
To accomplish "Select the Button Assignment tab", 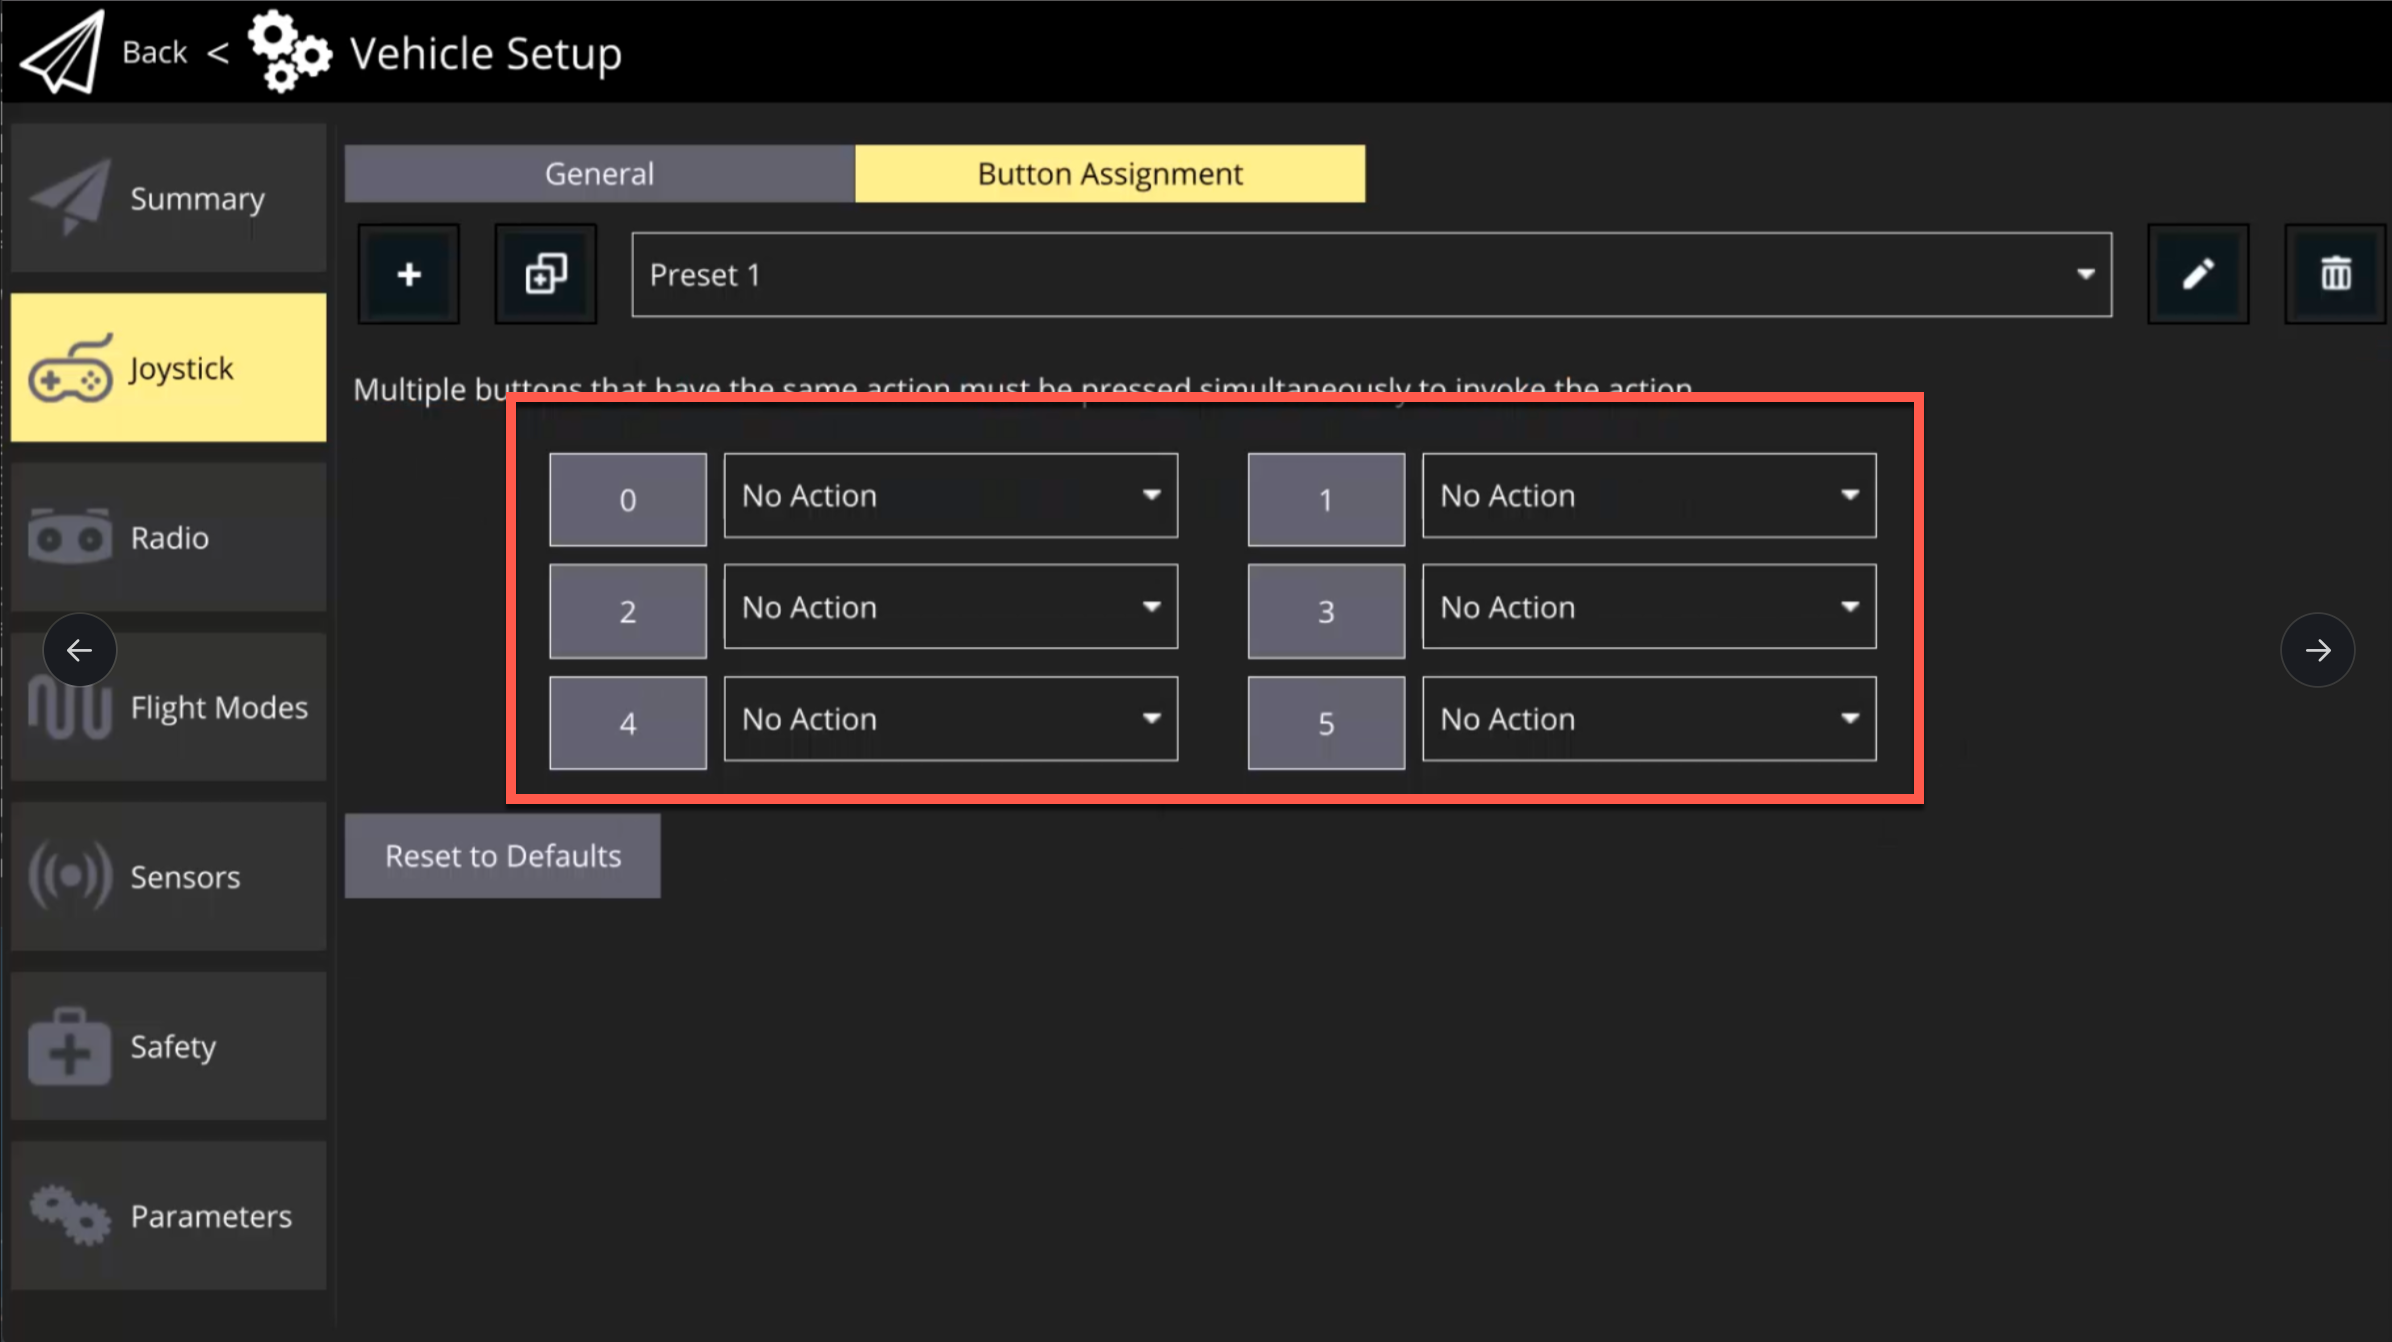I will click(x=1110, y=174).
